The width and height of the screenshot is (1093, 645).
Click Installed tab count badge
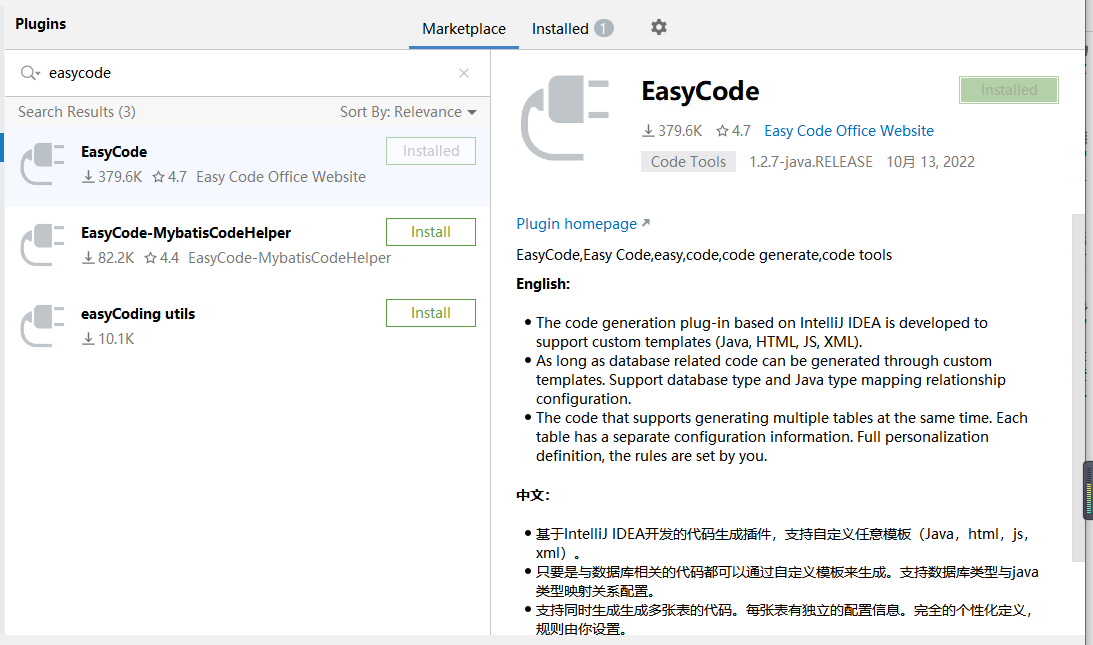(x=604, y=29)
